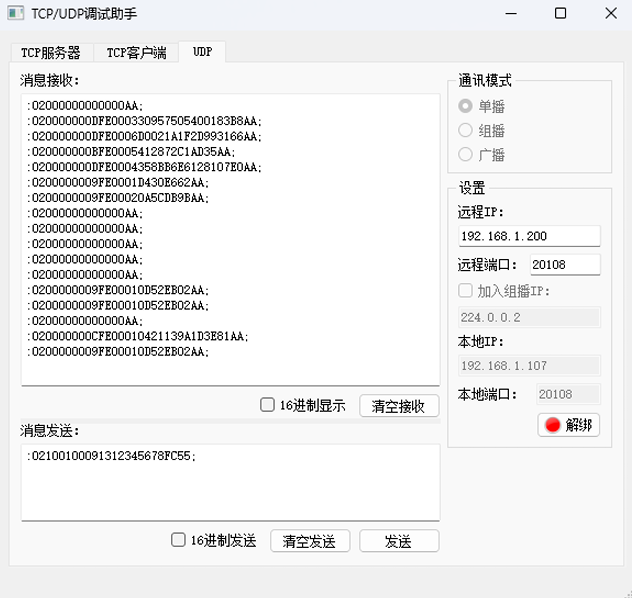Click the 本地IP address field
632x599 pixels.
click(x=528, y=366)
